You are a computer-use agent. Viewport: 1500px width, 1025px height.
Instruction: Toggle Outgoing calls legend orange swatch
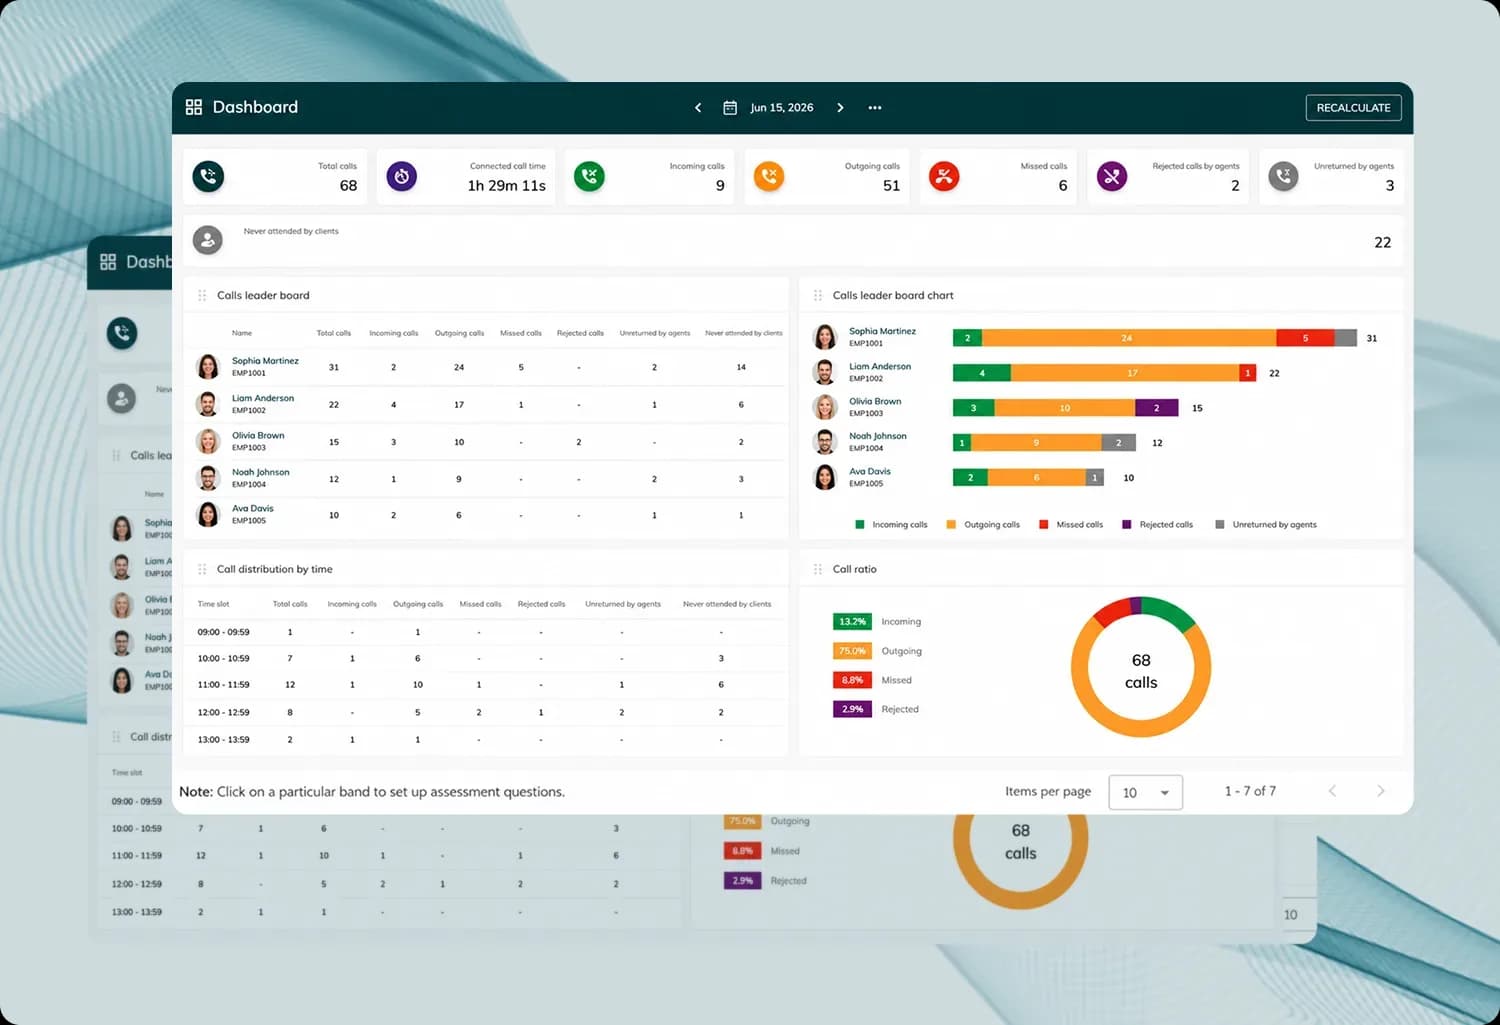[x=951, y=524]
